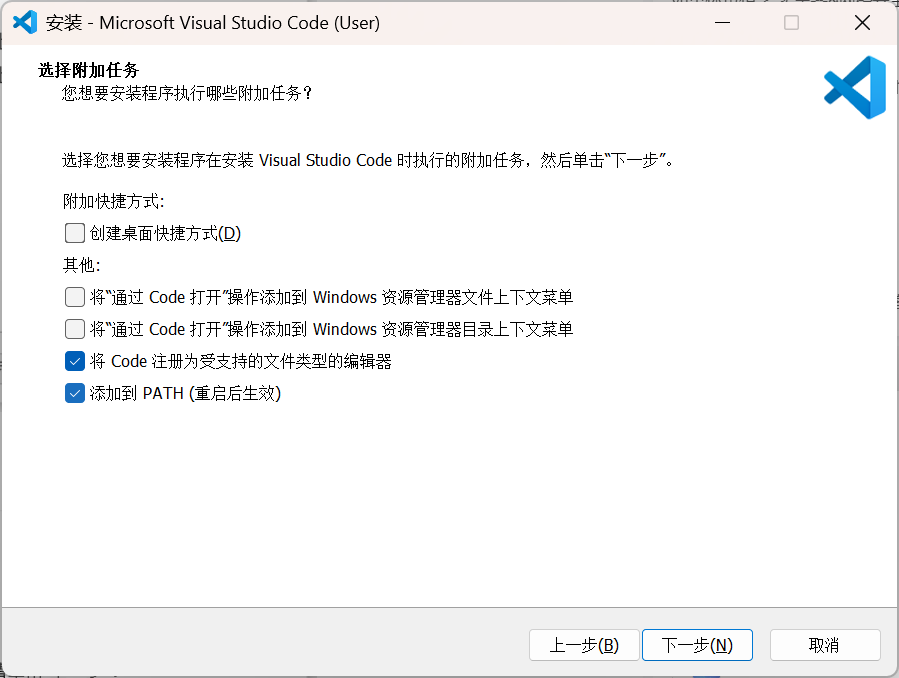Click the instruction text mentioning Visual Studio Code
This screenshot has width=899, height=678.
(x=368, y=160)
